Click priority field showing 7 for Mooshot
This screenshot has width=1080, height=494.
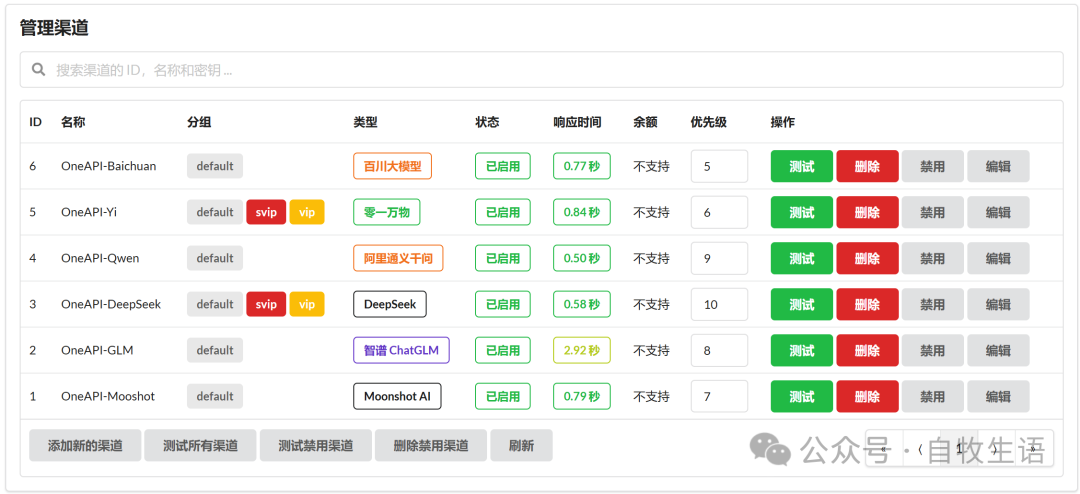click(x=719, y=396)
